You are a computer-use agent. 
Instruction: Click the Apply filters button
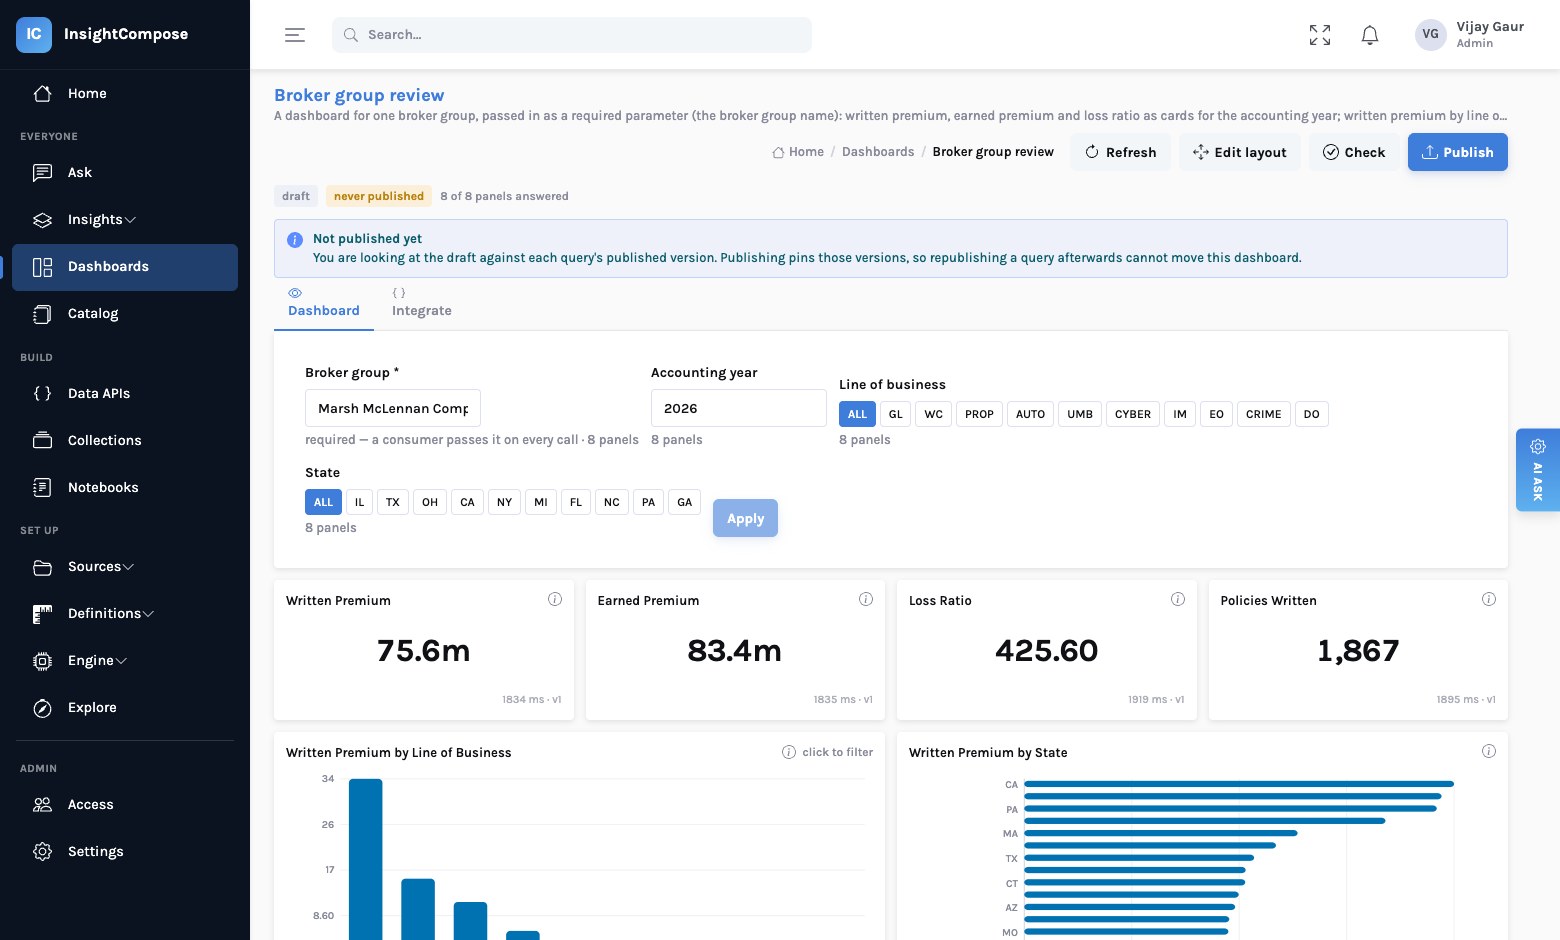745,518
